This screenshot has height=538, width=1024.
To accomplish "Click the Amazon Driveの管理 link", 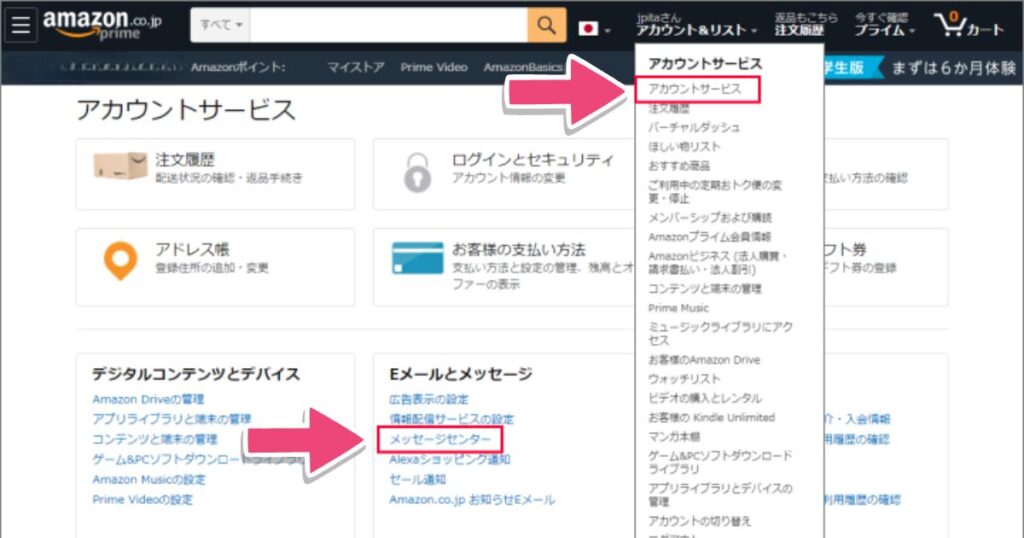I will pos(148,399).
